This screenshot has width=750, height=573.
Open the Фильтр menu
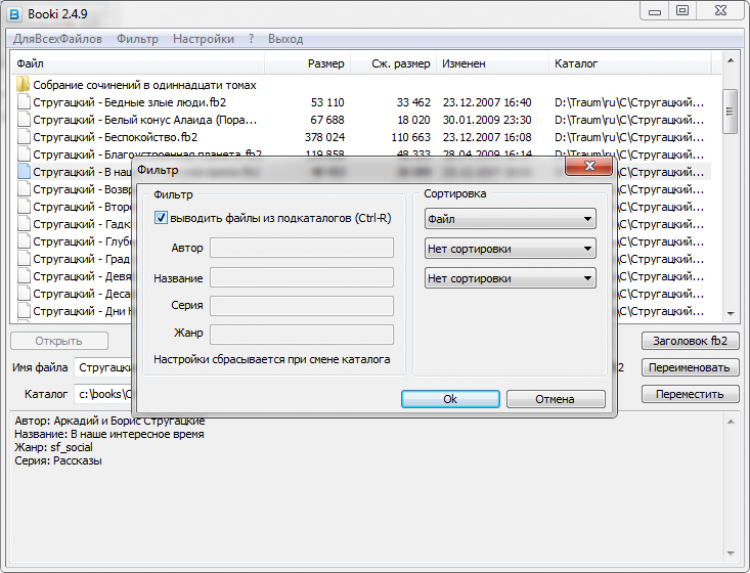(x=137, y=39)
